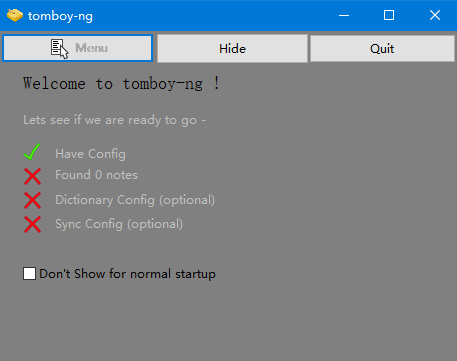Image resolution: width=457 pixels, height=361 pixels.
Task: Select the 'Found 0 notes' text
Action: point(96,175)
